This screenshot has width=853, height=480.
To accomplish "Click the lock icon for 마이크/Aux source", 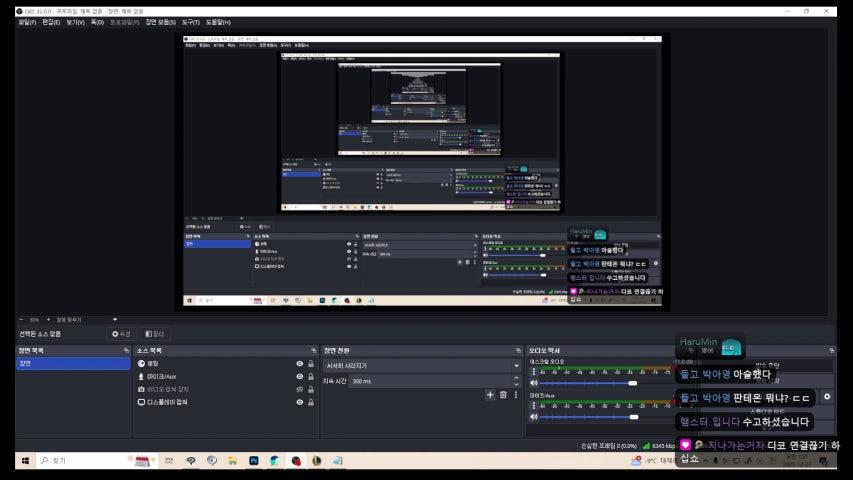I will 311,377.
